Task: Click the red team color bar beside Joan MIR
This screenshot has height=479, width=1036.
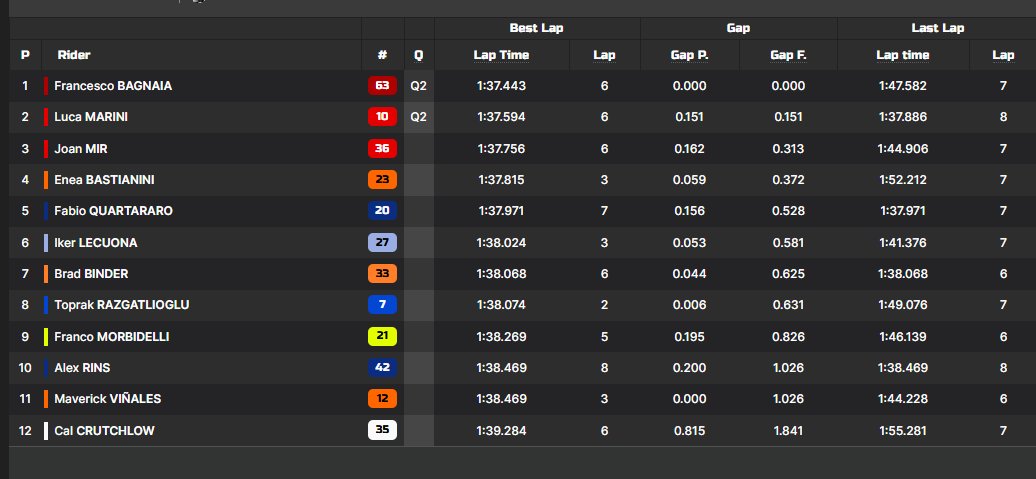Action: click(46, 149)
